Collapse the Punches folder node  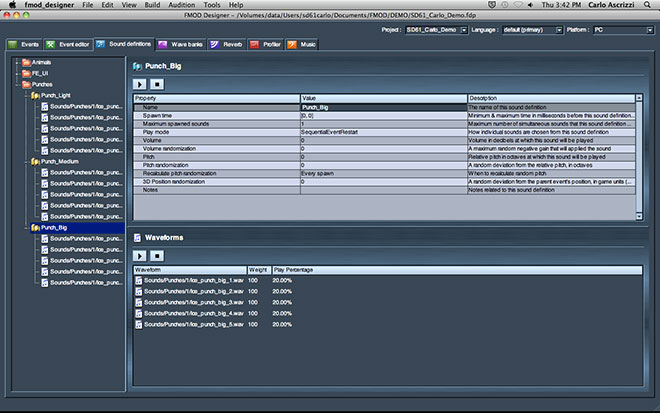click(x=17, y=84)
